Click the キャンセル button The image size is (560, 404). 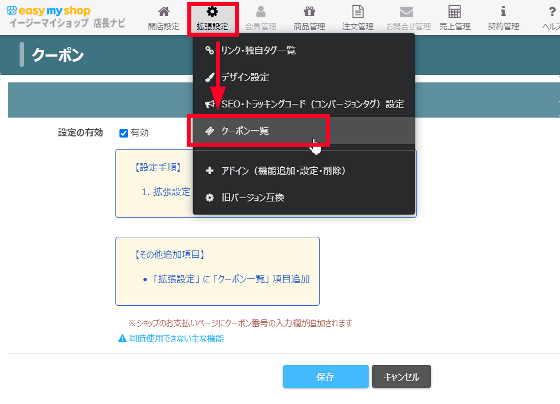401,376
